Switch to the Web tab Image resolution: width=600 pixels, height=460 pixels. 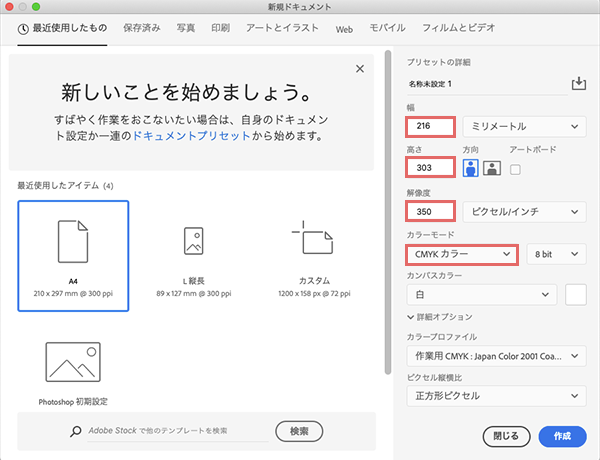pos(344,29)
